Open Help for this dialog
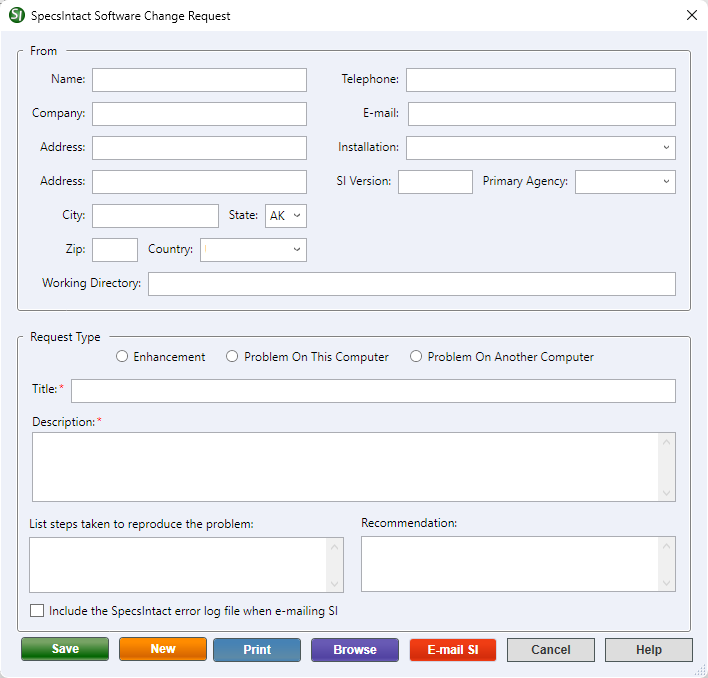The width and height of the screenshot is (708, 678). [x=649, y=650]
